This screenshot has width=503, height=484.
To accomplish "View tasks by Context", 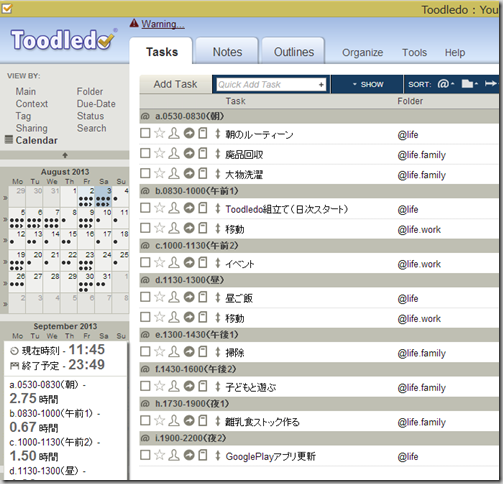I will click(x=32, y=104).
